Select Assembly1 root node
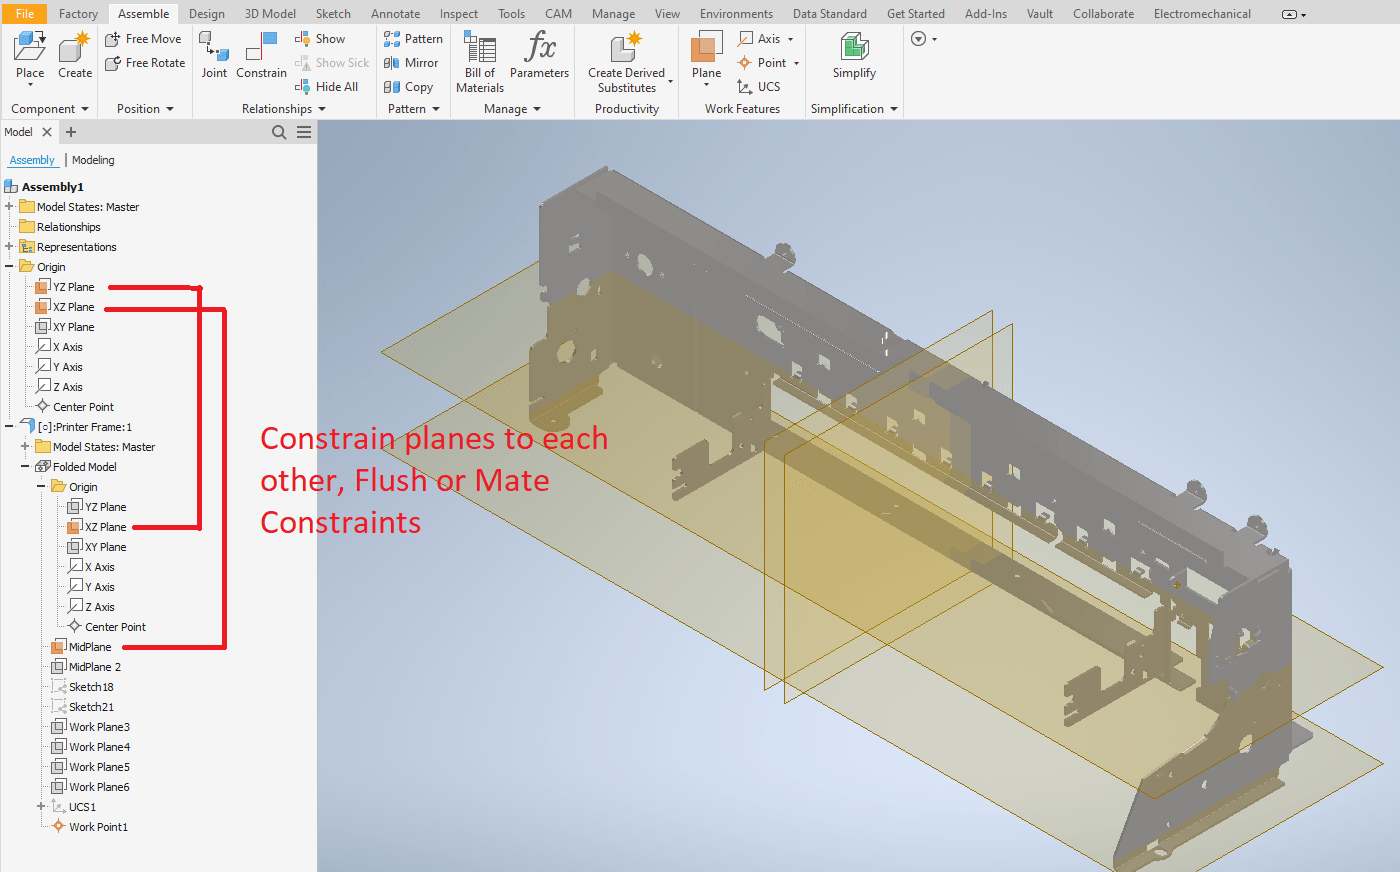Image resolution: width=1400 pixels, height=872 pixels. (x=44, y=187)
